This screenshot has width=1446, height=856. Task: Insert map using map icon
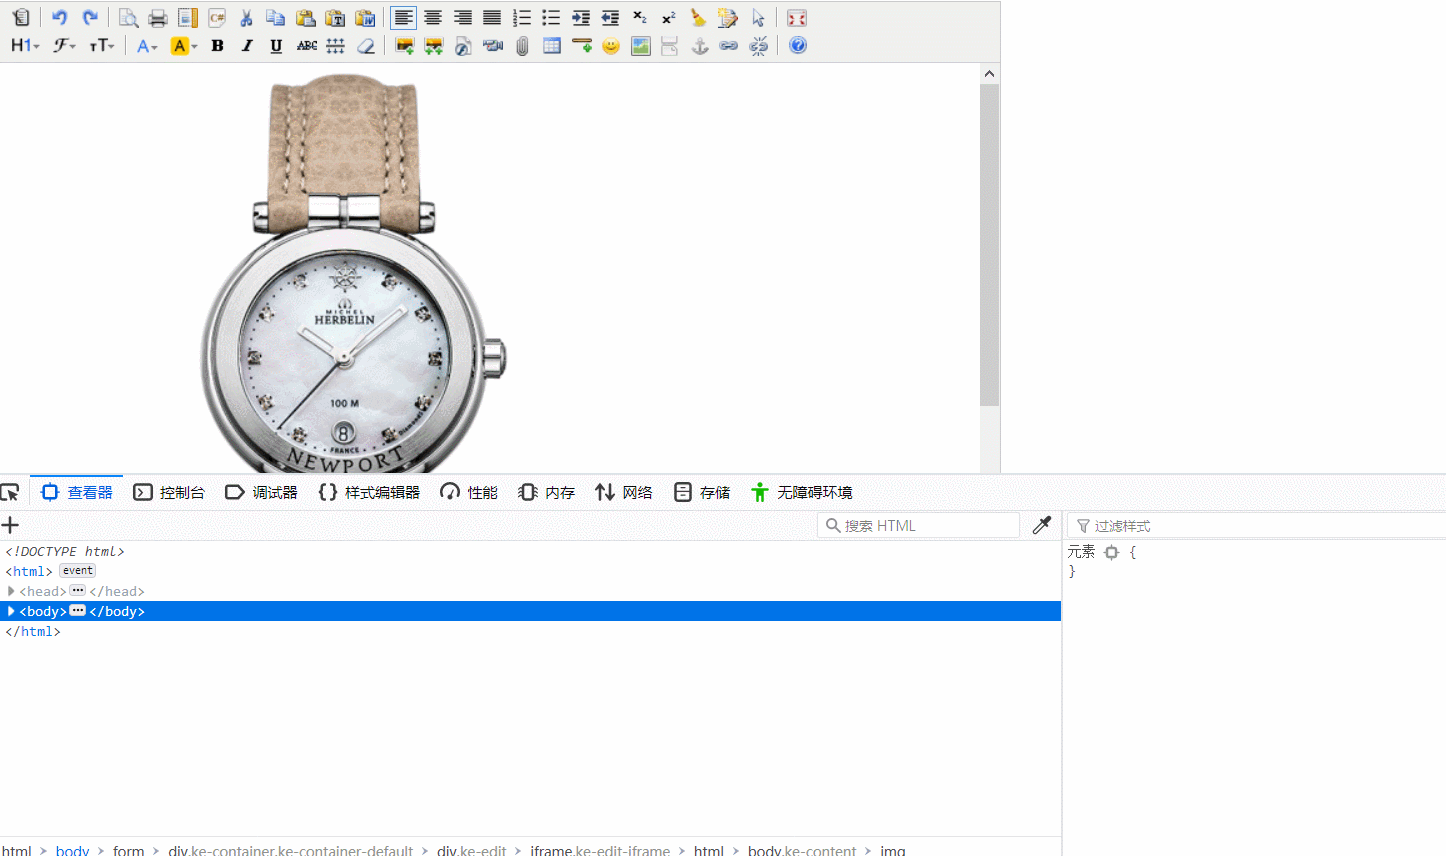[641, 46]
